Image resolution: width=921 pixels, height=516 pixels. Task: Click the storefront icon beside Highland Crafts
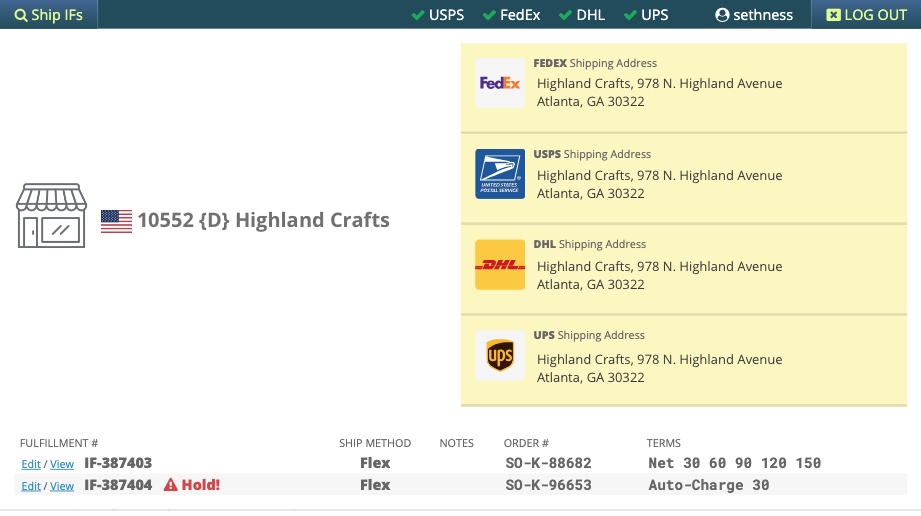(51, 215)
